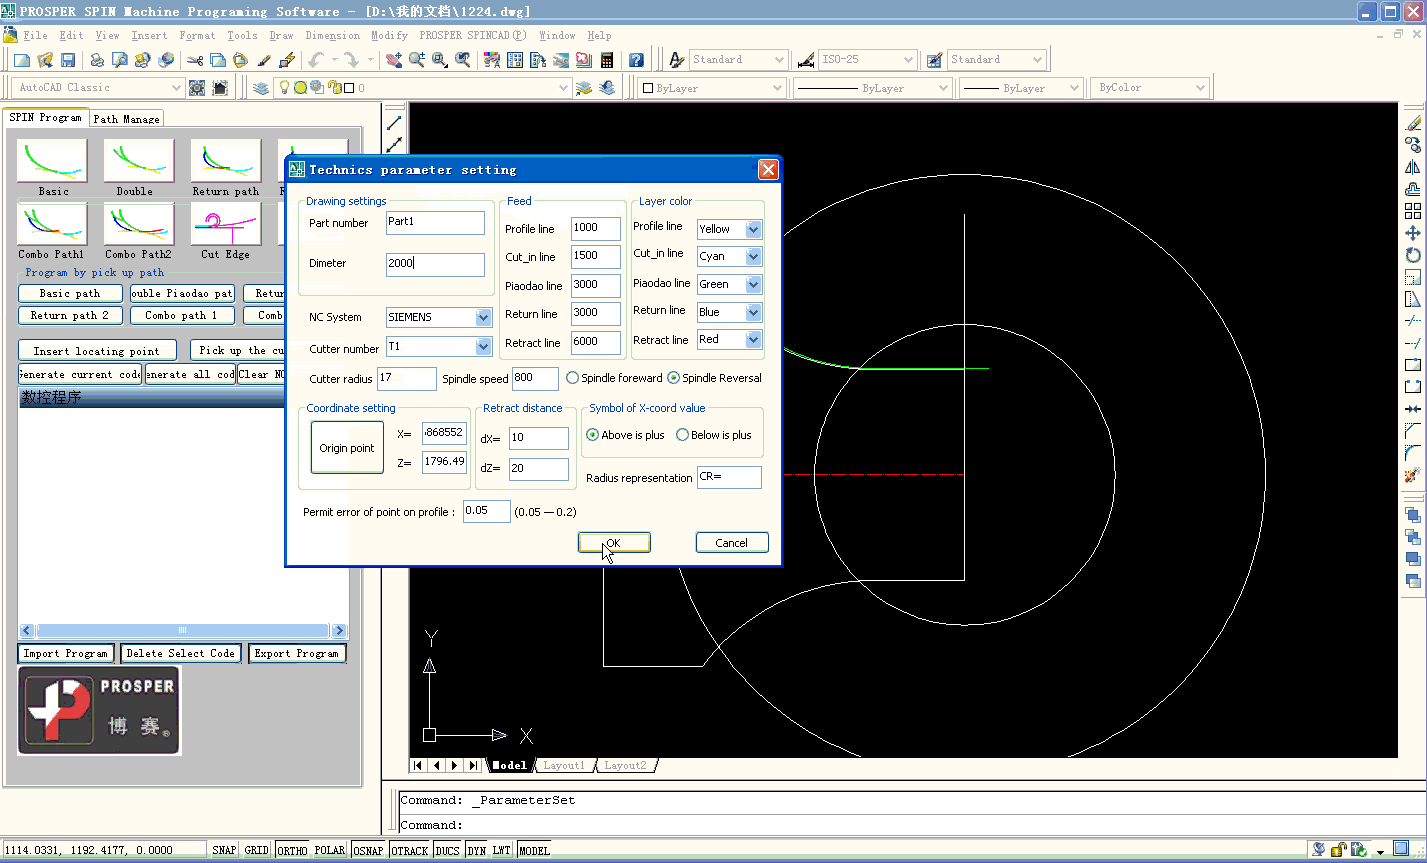Click the Export Program button
1427x863 pixels.
point(297,653)
